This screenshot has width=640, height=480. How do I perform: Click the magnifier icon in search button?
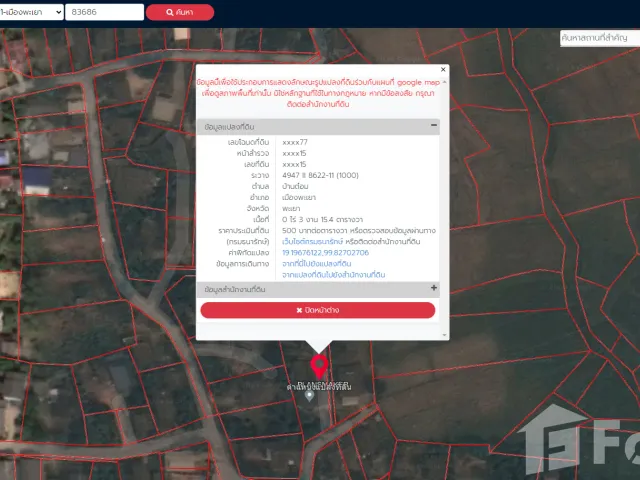[170, 12]
